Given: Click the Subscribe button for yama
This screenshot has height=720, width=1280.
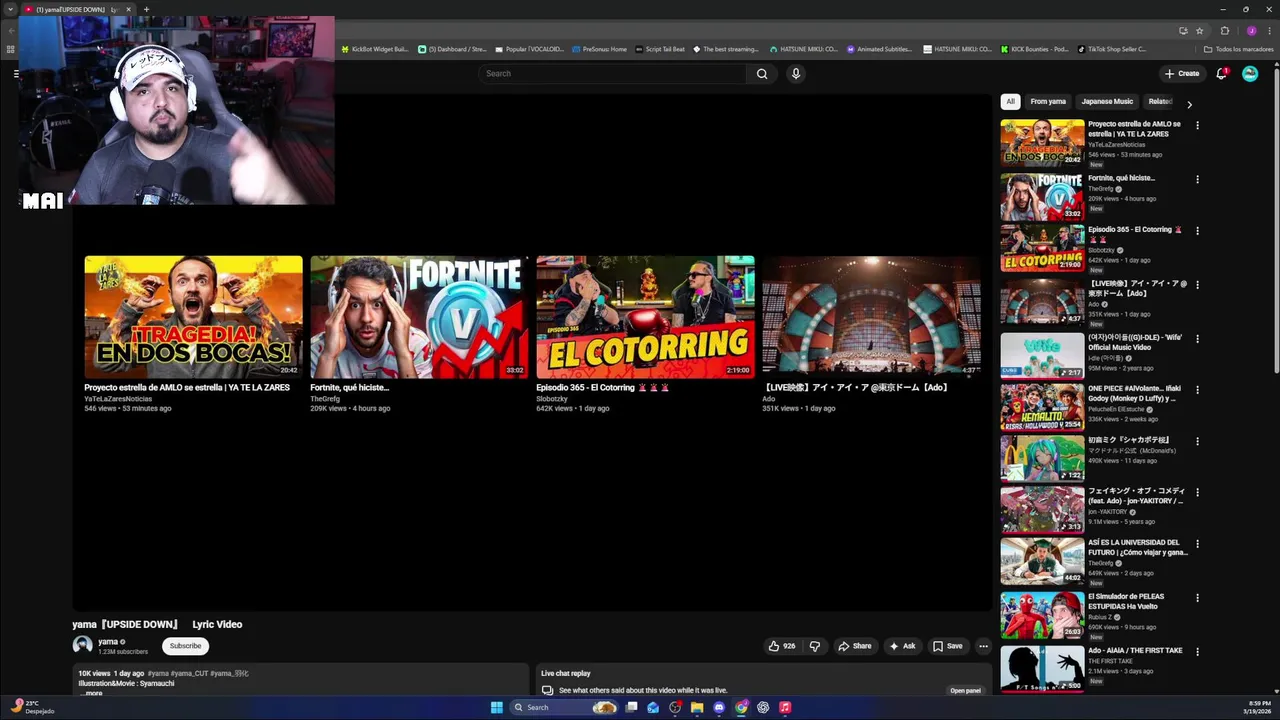Looking at the screenshot, I should (x=185, y=646).
